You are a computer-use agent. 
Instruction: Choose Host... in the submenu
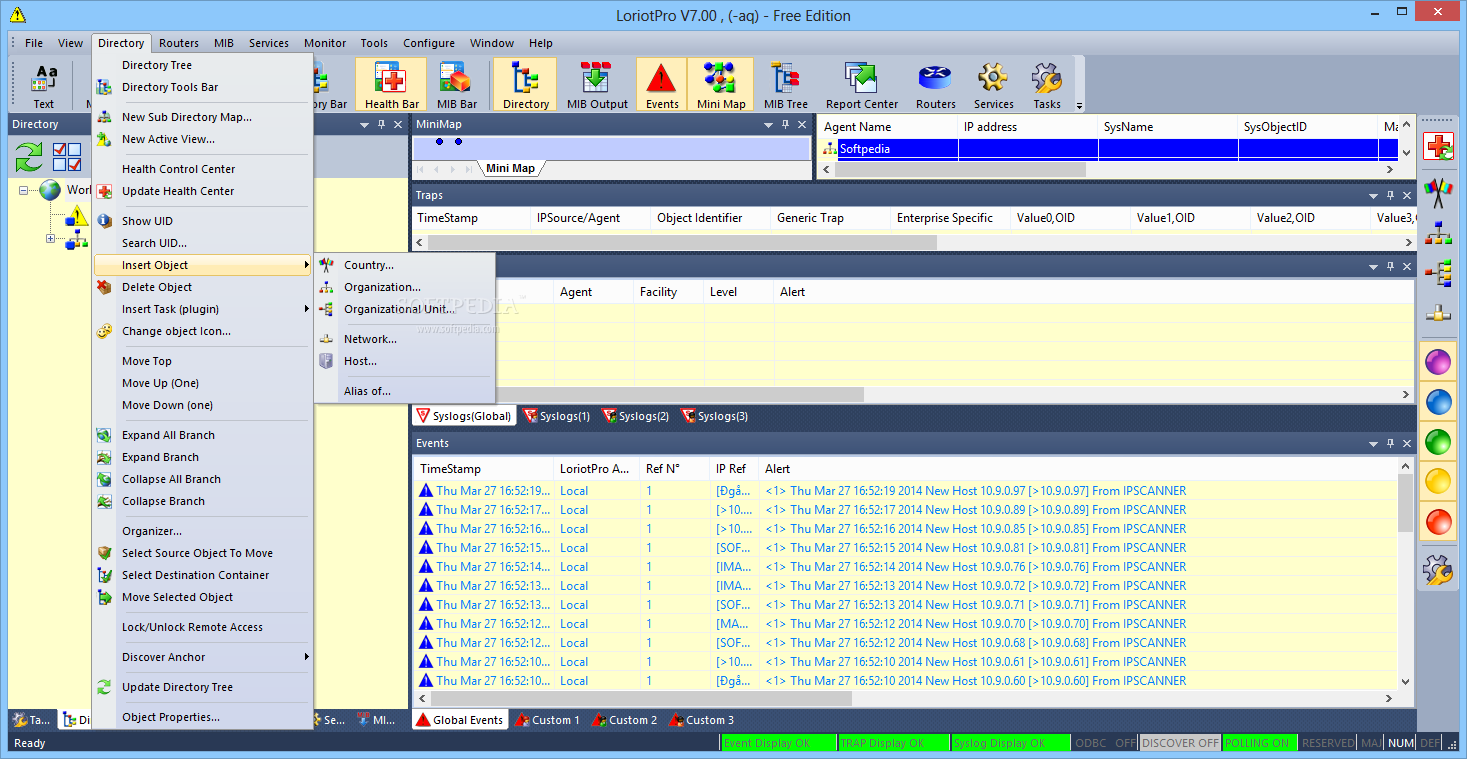(x=404, y=361)
